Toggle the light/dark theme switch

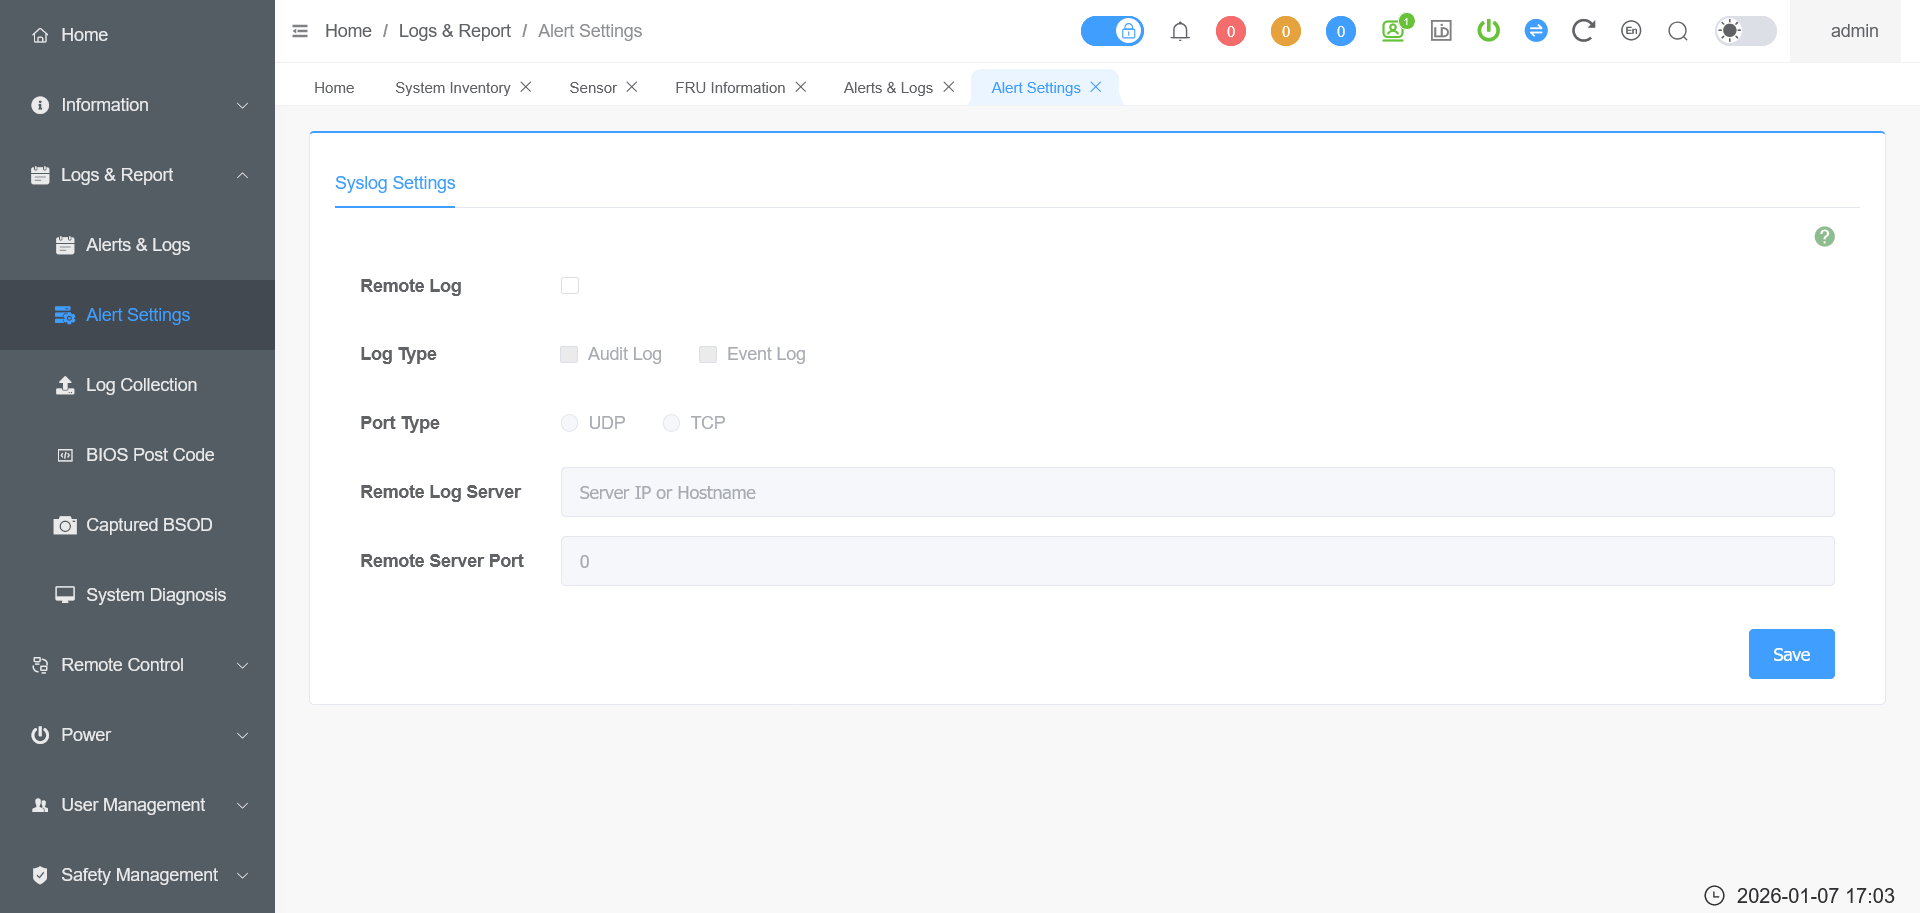pos(1745,31)
